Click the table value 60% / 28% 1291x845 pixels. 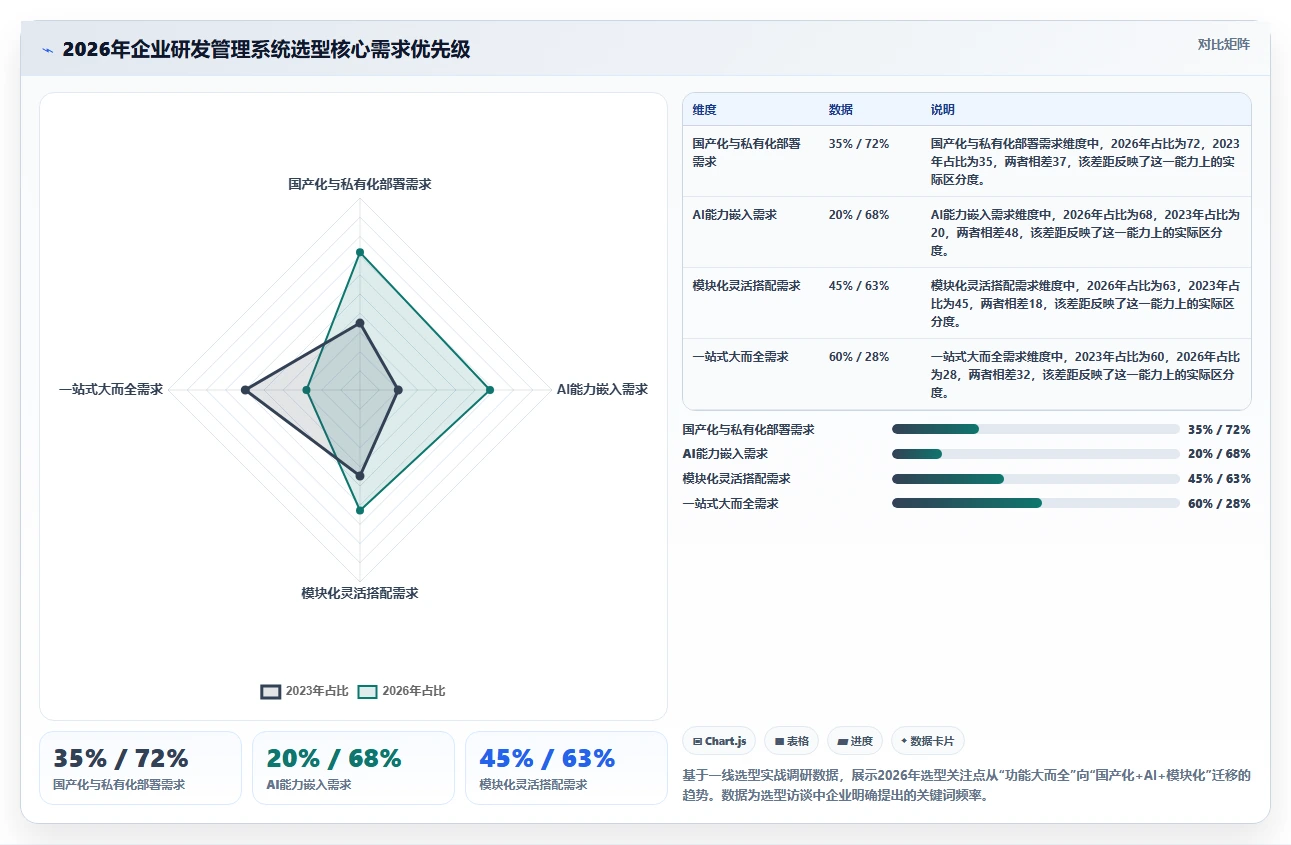point(859,357)
